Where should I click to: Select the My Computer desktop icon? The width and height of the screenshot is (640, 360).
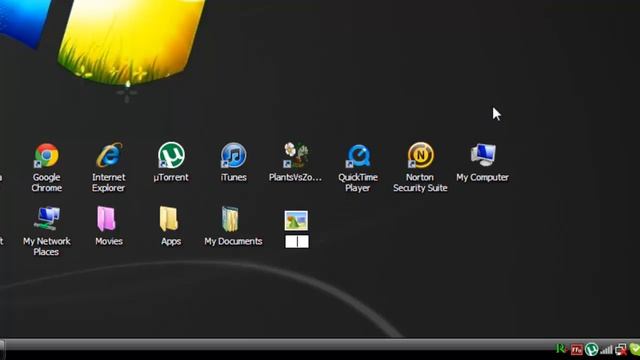coord(483,155)
